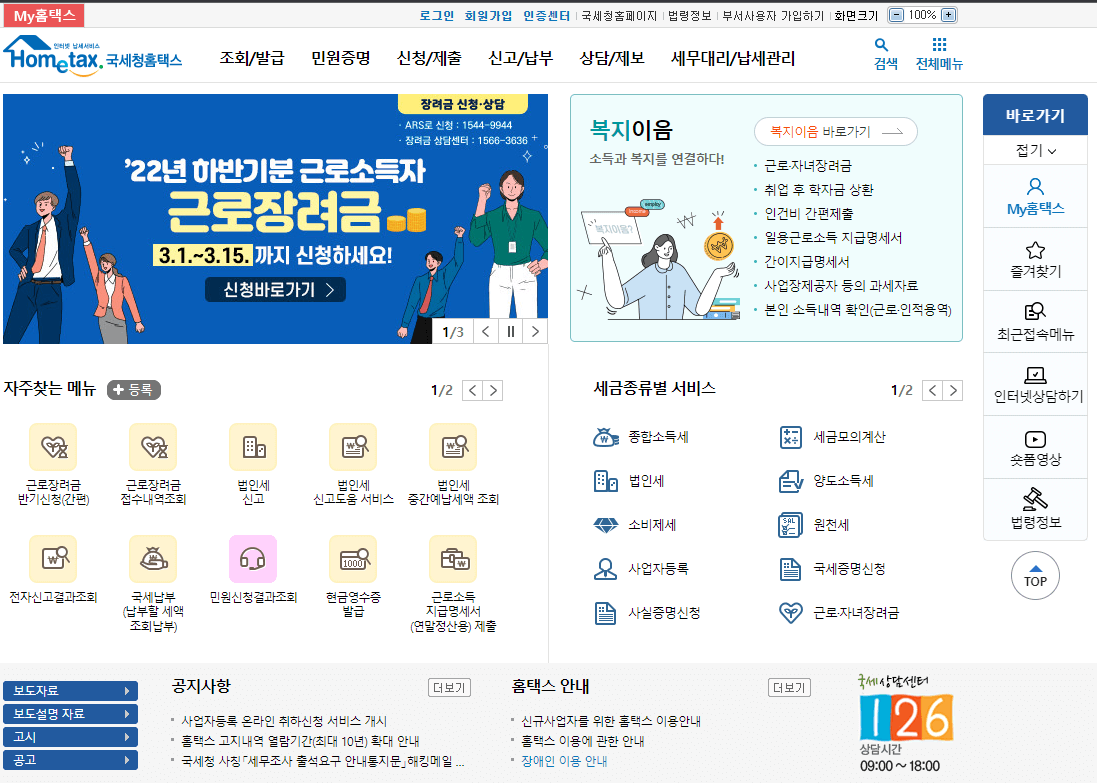1097x783 pixels.
Task: Go to previous page of 자주찾는 메뉴
Action: 473,390
